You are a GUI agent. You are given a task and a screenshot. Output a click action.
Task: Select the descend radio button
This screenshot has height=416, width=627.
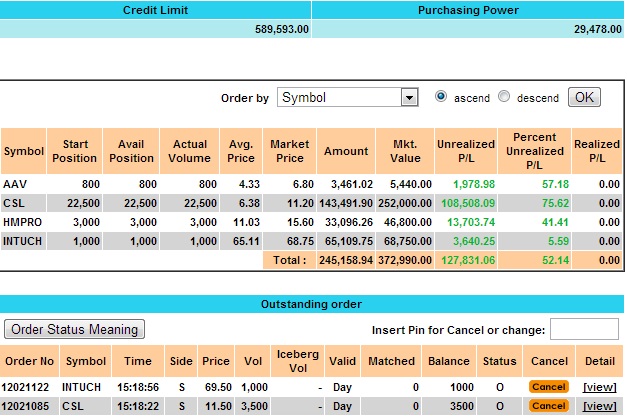tap(504, 97)
